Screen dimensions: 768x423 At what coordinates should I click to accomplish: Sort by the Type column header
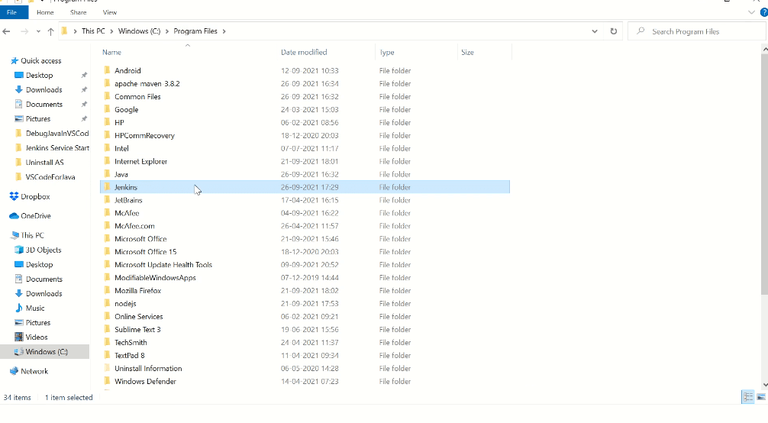point(387,52)
